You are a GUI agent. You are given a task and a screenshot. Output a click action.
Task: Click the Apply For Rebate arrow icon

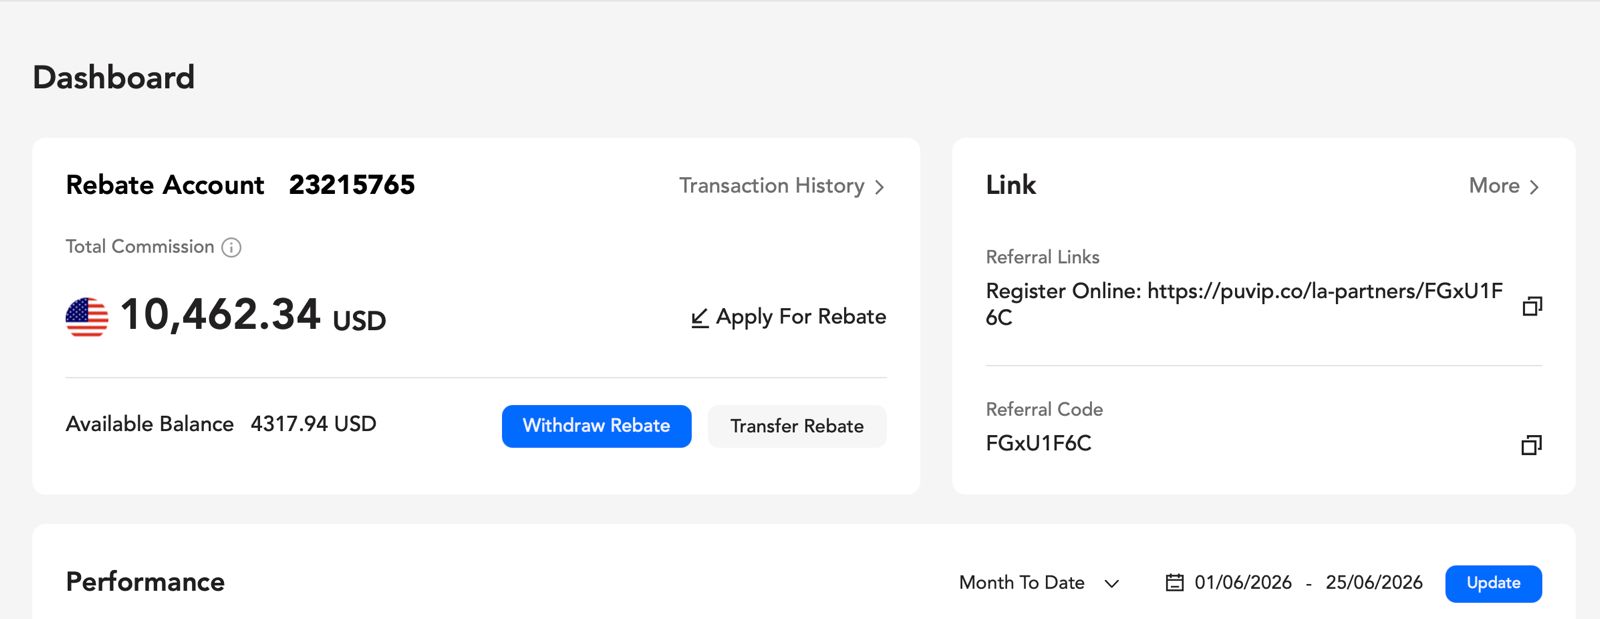pos(700,318)
